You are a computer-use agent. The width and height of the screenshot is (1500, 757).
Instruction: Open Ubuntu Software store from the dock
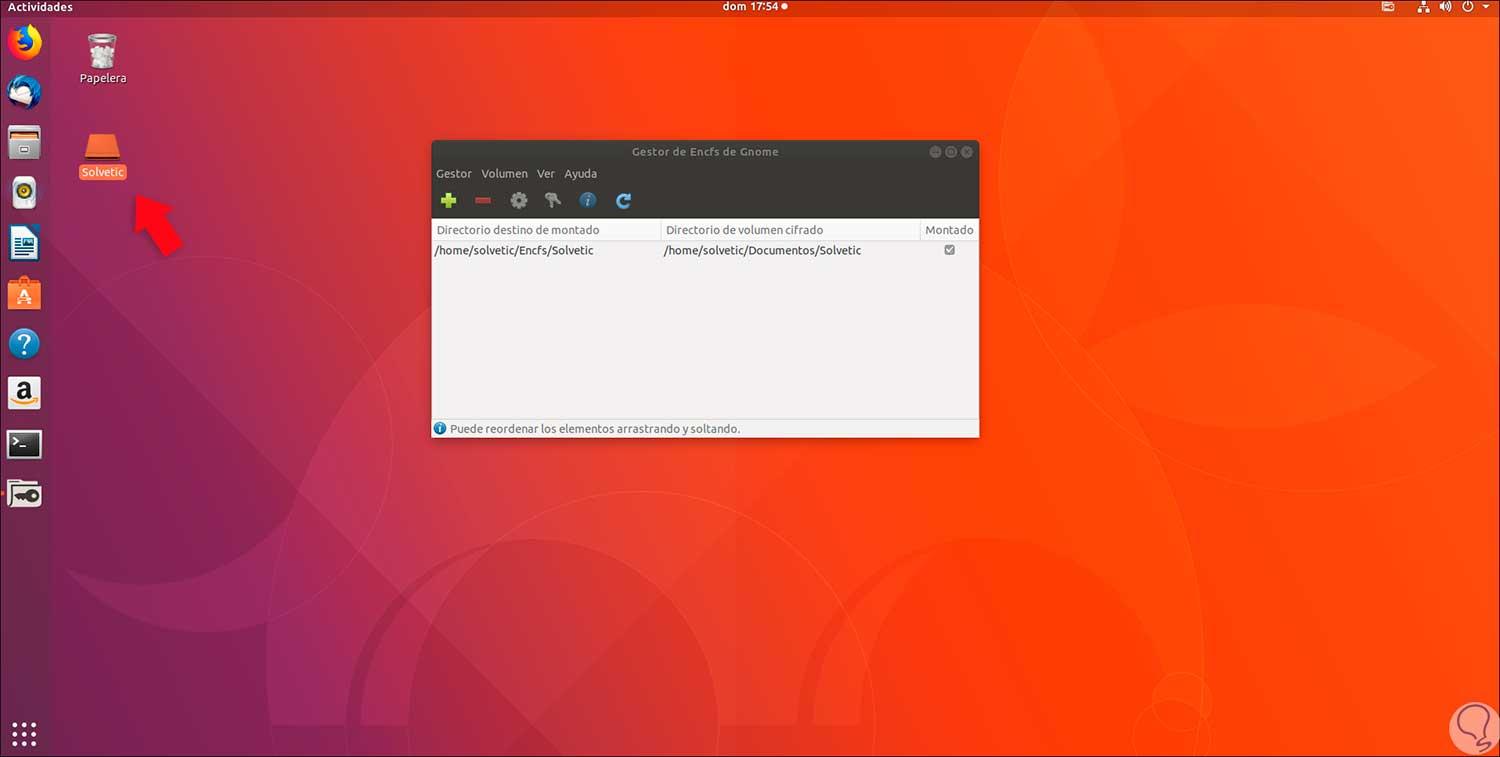(24, 294)
